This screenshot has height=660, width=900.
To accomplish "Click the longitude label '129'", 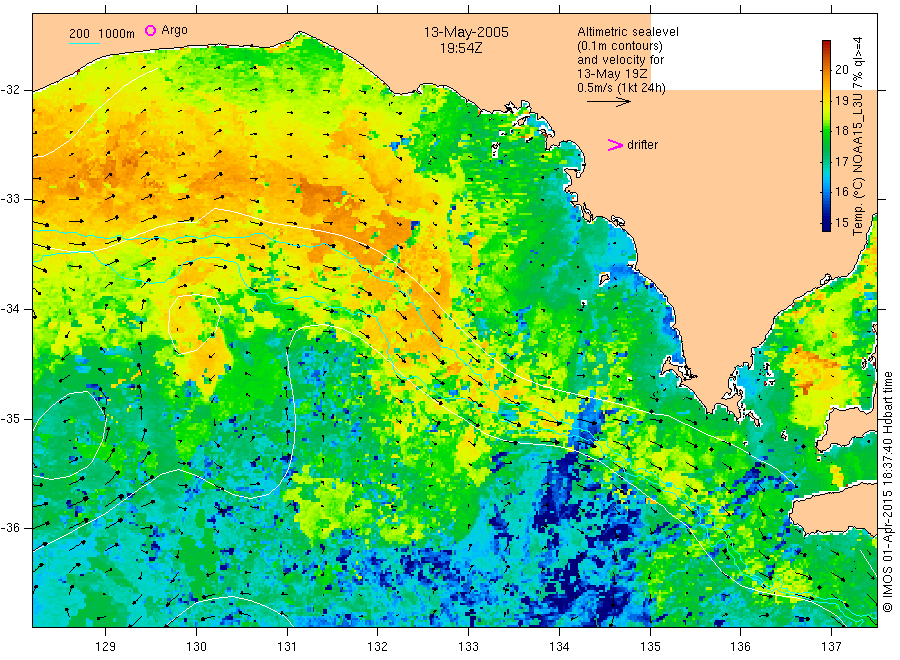I will coord(106,647).
